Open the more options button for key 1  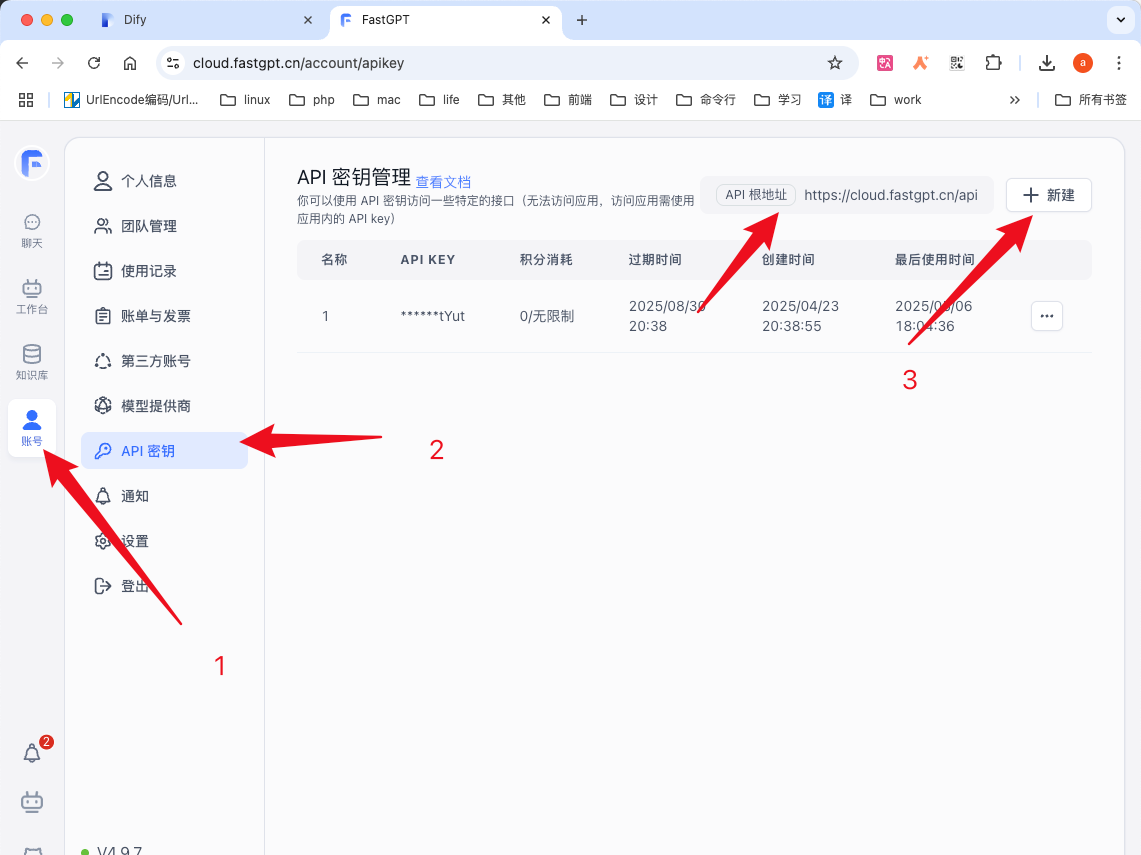click(1046, 316)
